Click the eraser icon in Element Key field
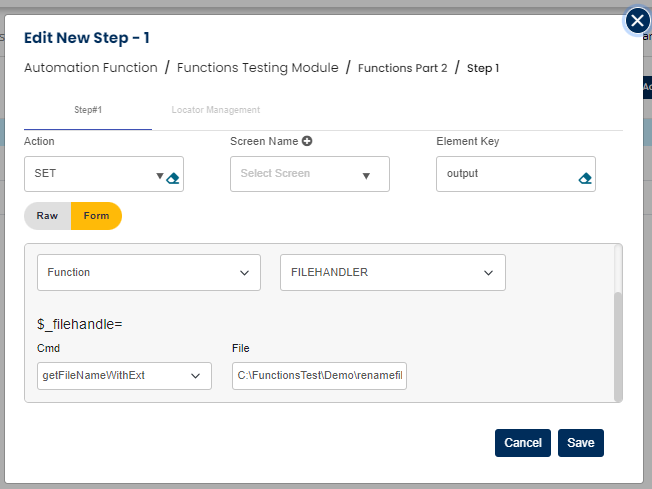The height and width of the screenshot is (489, 652). coord(585,178)
